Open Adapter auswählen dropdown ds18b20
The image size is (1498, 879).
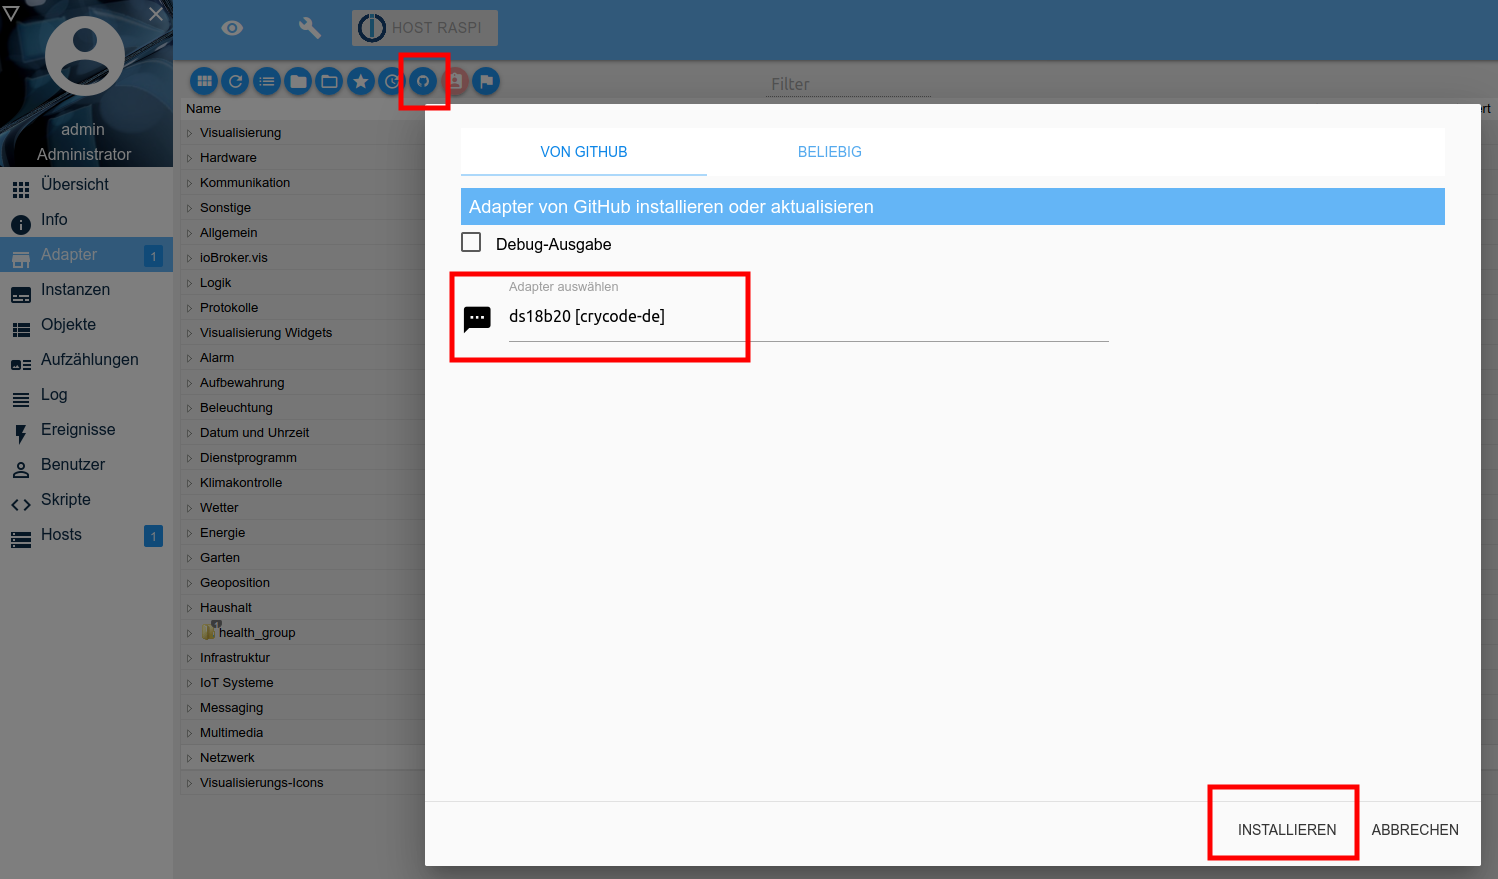[808, 317]
